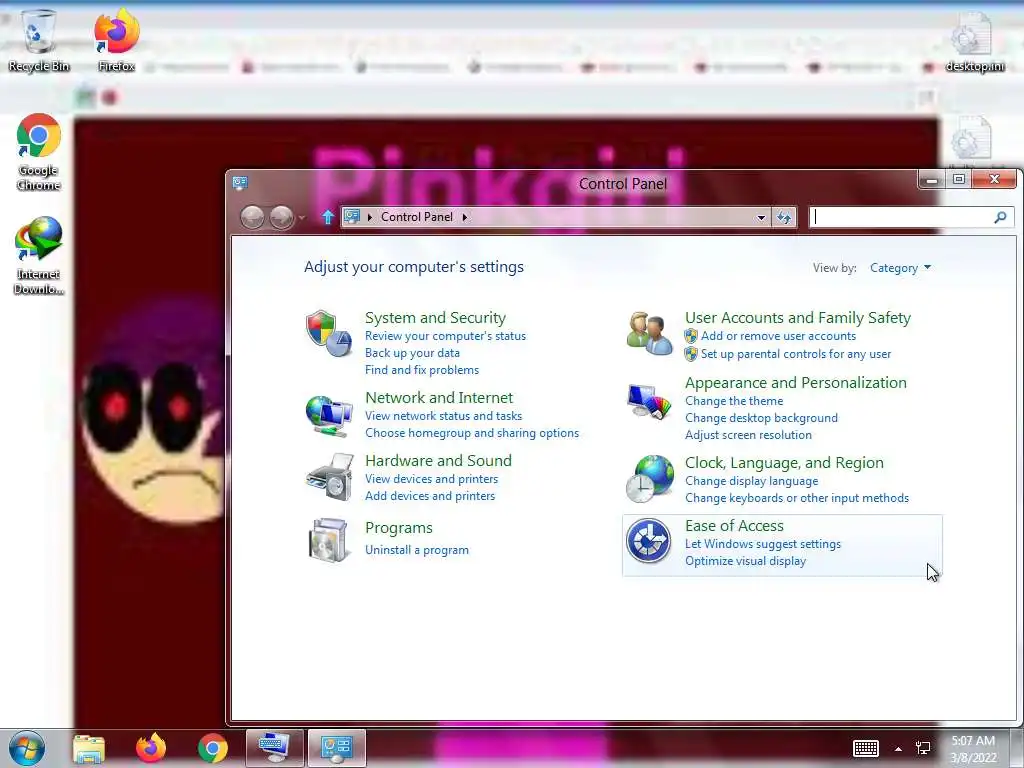Click Add or remove user accounts
This screenshot has height=768, width=1024.
click(x=778, y=336)
